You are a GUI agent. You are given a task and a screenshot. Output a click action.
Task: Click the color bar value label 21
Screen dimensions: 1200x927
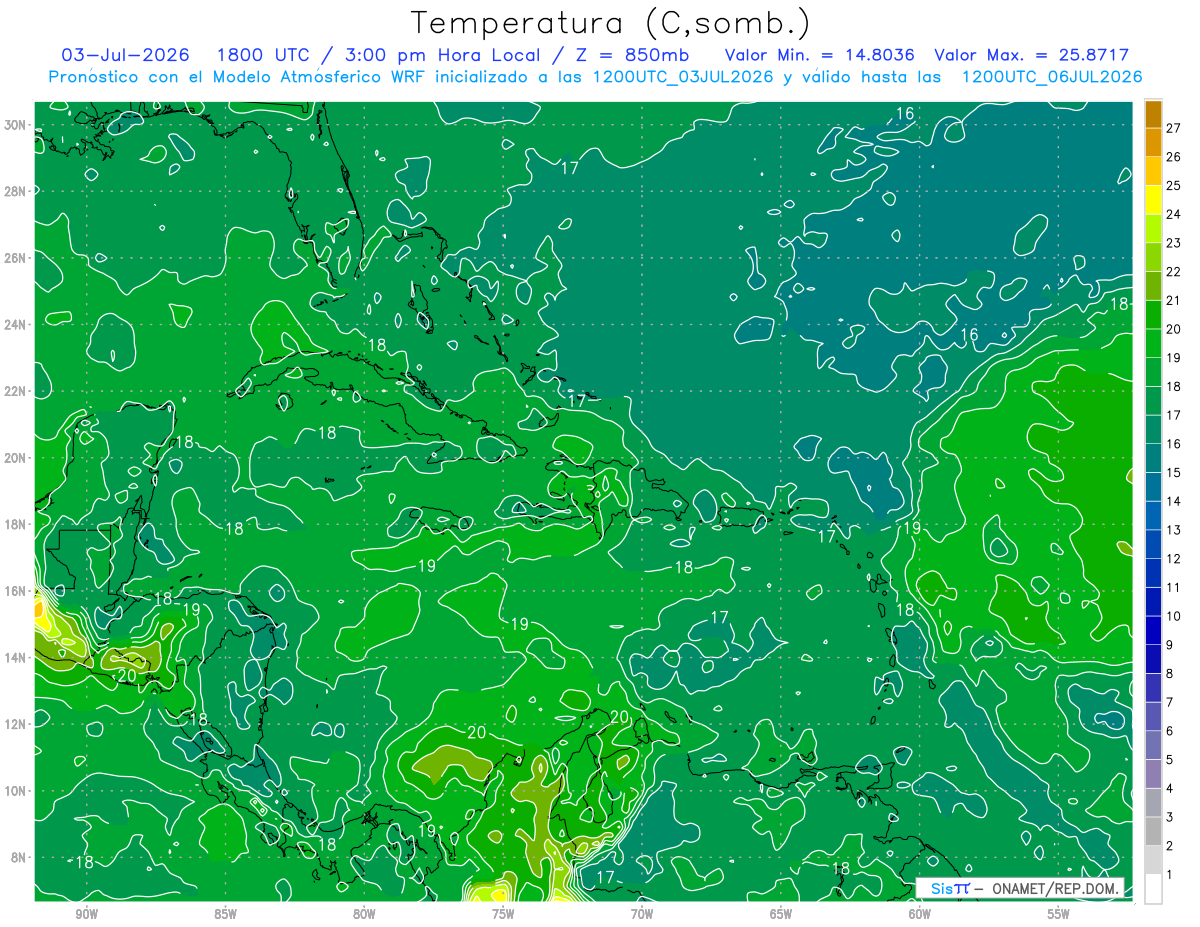(1174, 300)
